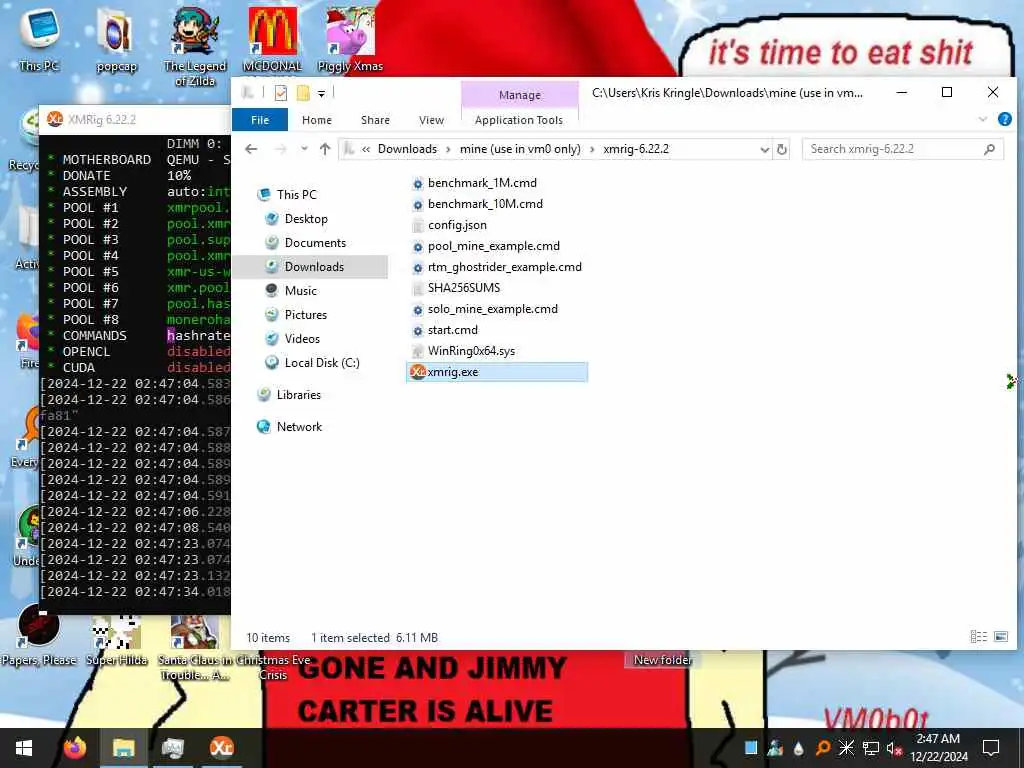This screenshot has height=768, width=1024.
Task: Select Super Hilda desktop shortcut
Action: pos(117,640)
